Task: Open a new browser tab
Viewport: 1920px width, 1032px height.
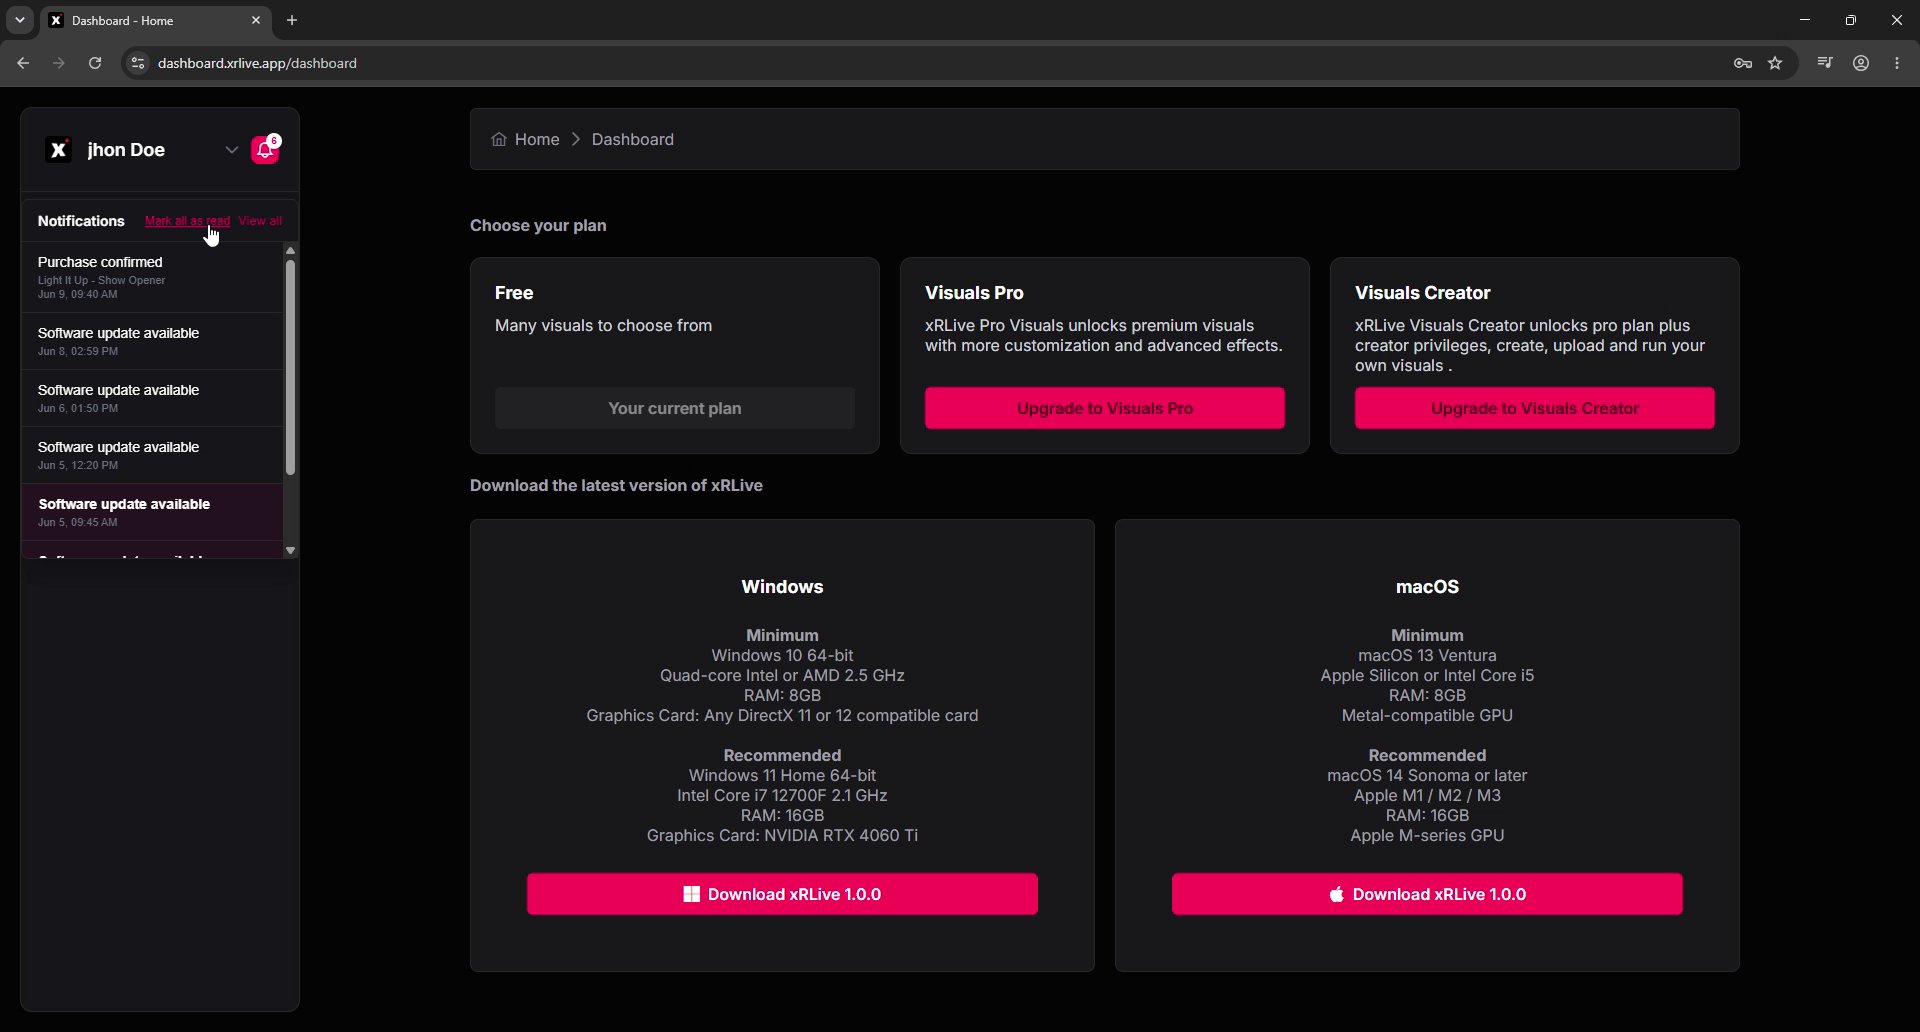Action: (292, 20)
